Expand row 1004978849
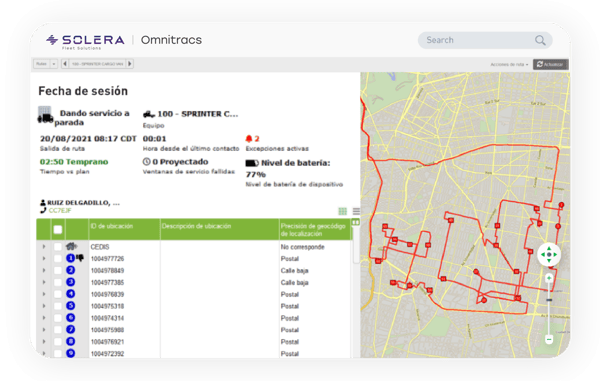The image size is (600, 381). (44, 270)
